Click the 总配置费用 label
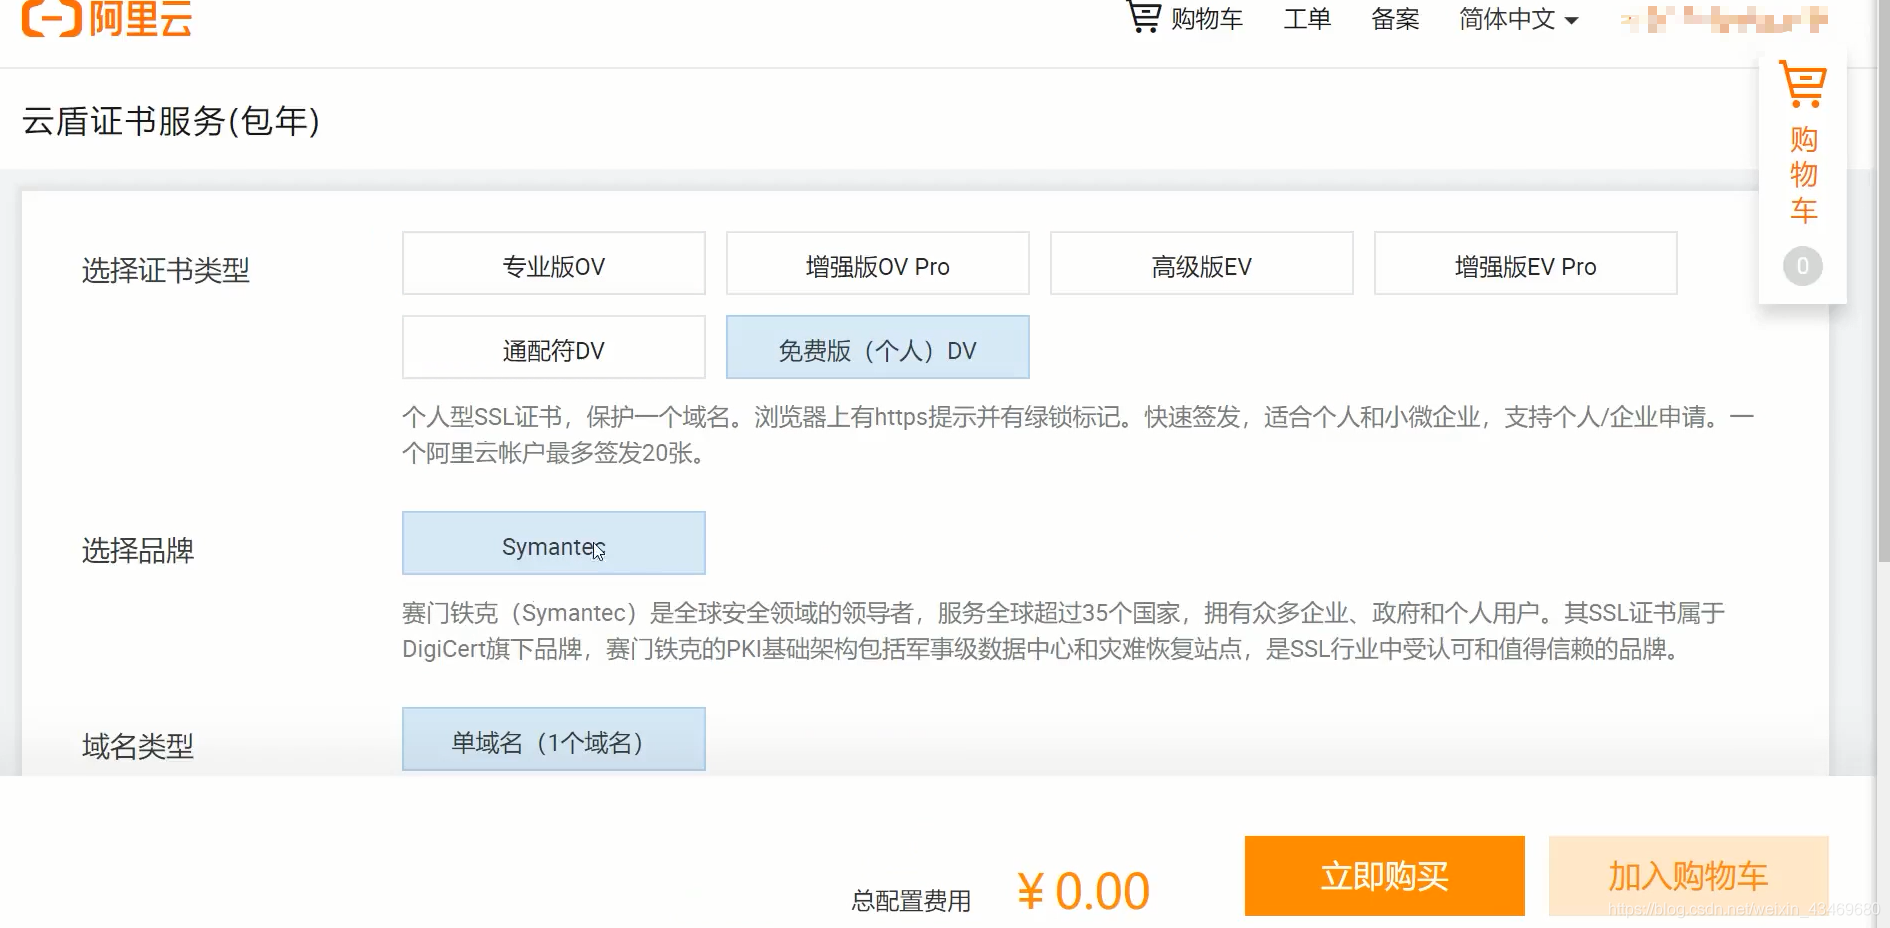Screen dimensions: 1890x928 click(911, 901)
